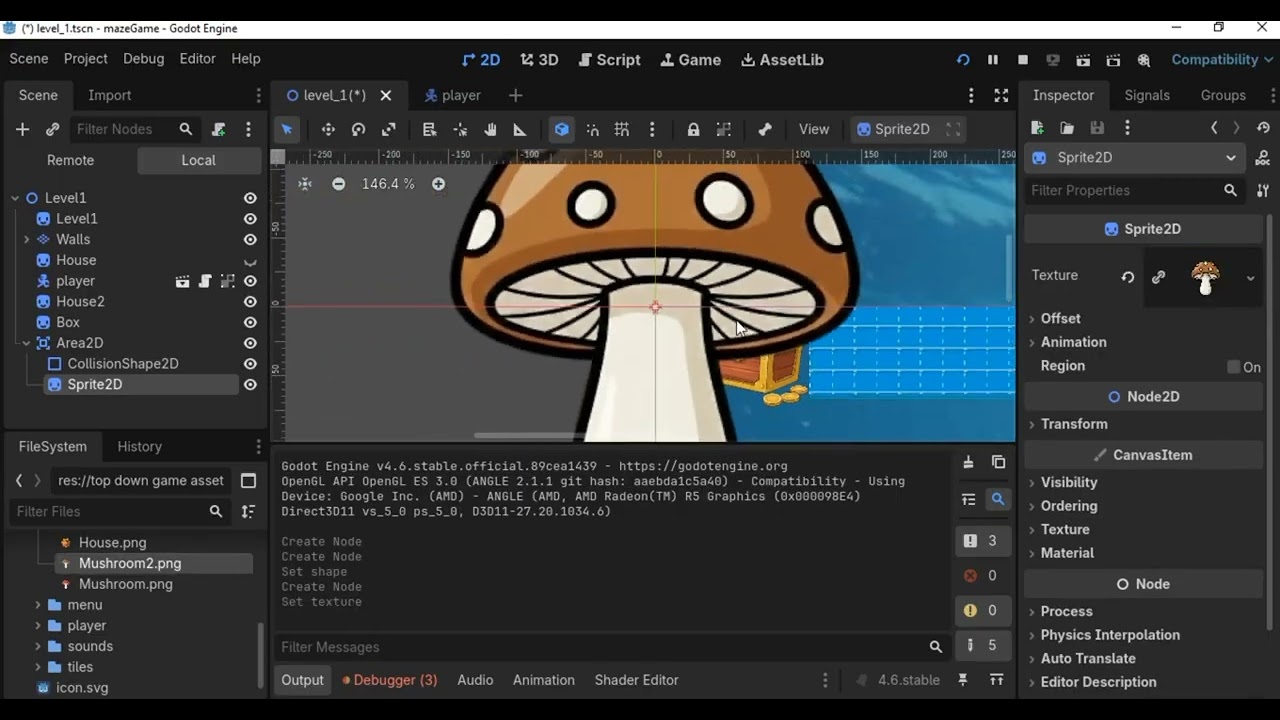This screenshot has height=720, width=1280.
Task: Select the Pan hand tool
Action: pyautogui.click(x=490, y=129)
